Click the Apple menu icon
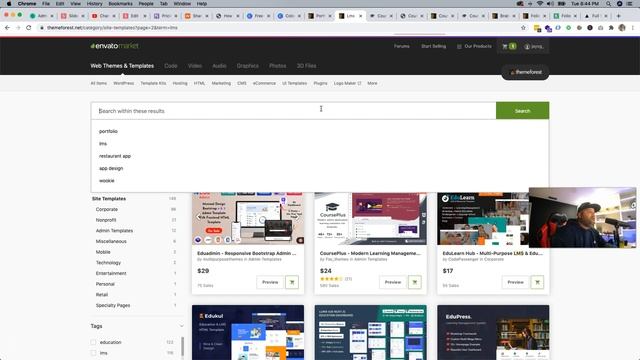Image resolution: width=640 pixels, height=360 pixels. pyautogui.click(x=9, y=4)
